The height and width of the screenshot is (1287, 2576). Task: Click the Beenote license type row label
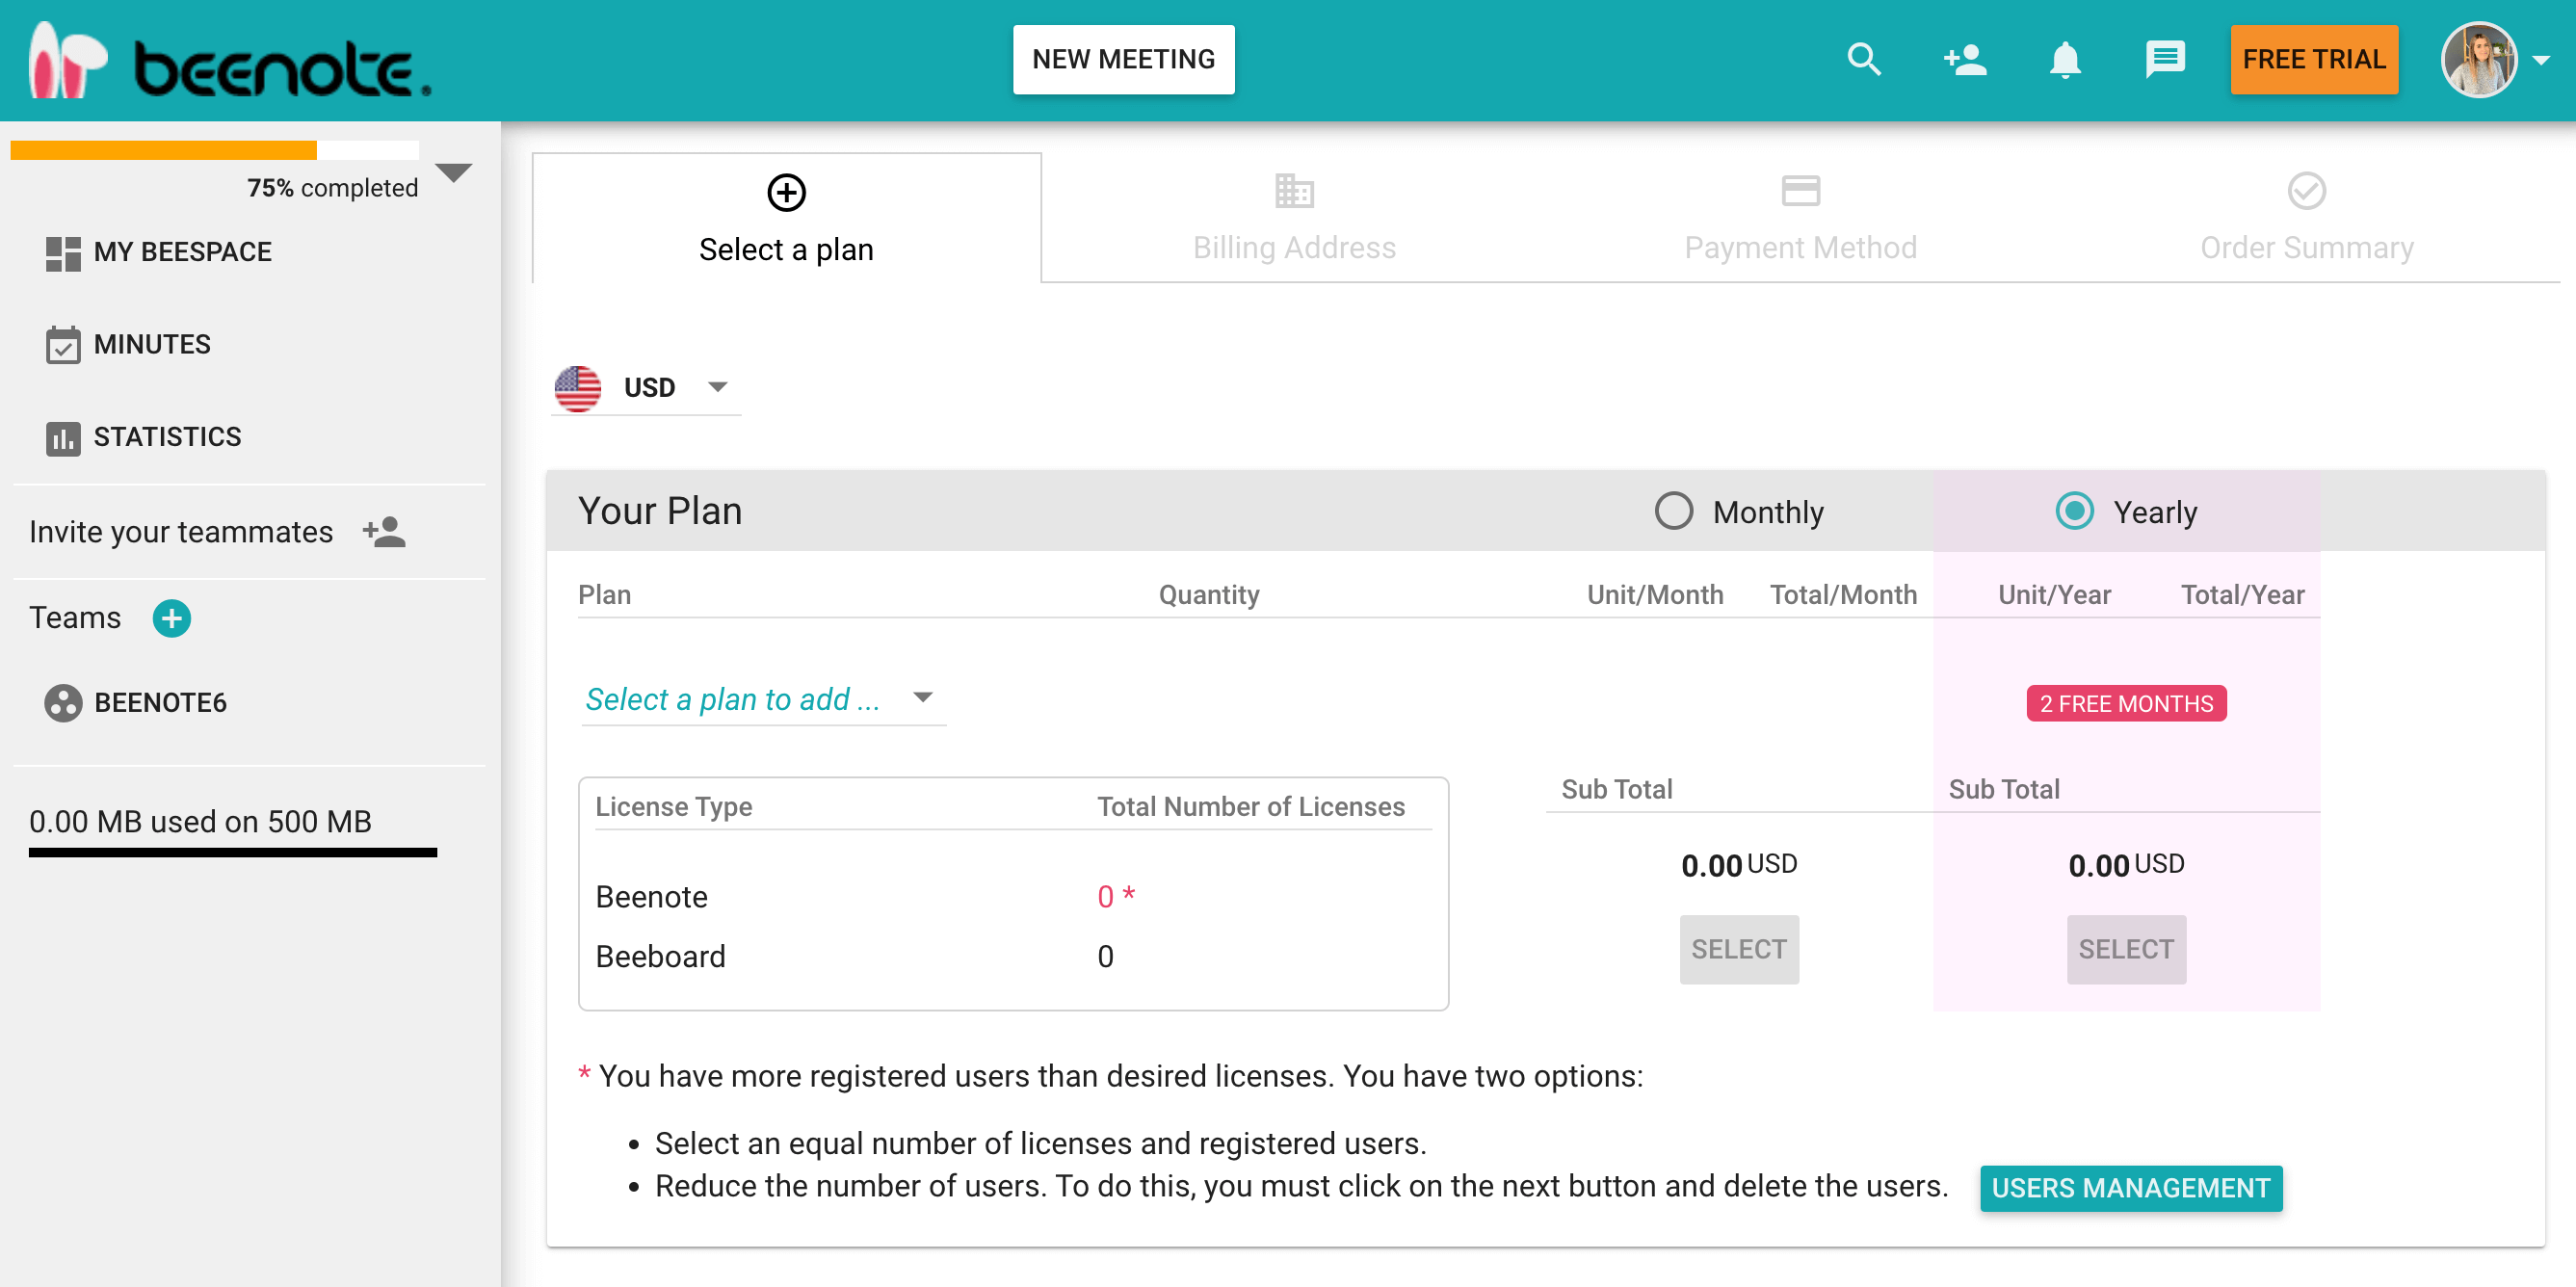coord(651,897)
